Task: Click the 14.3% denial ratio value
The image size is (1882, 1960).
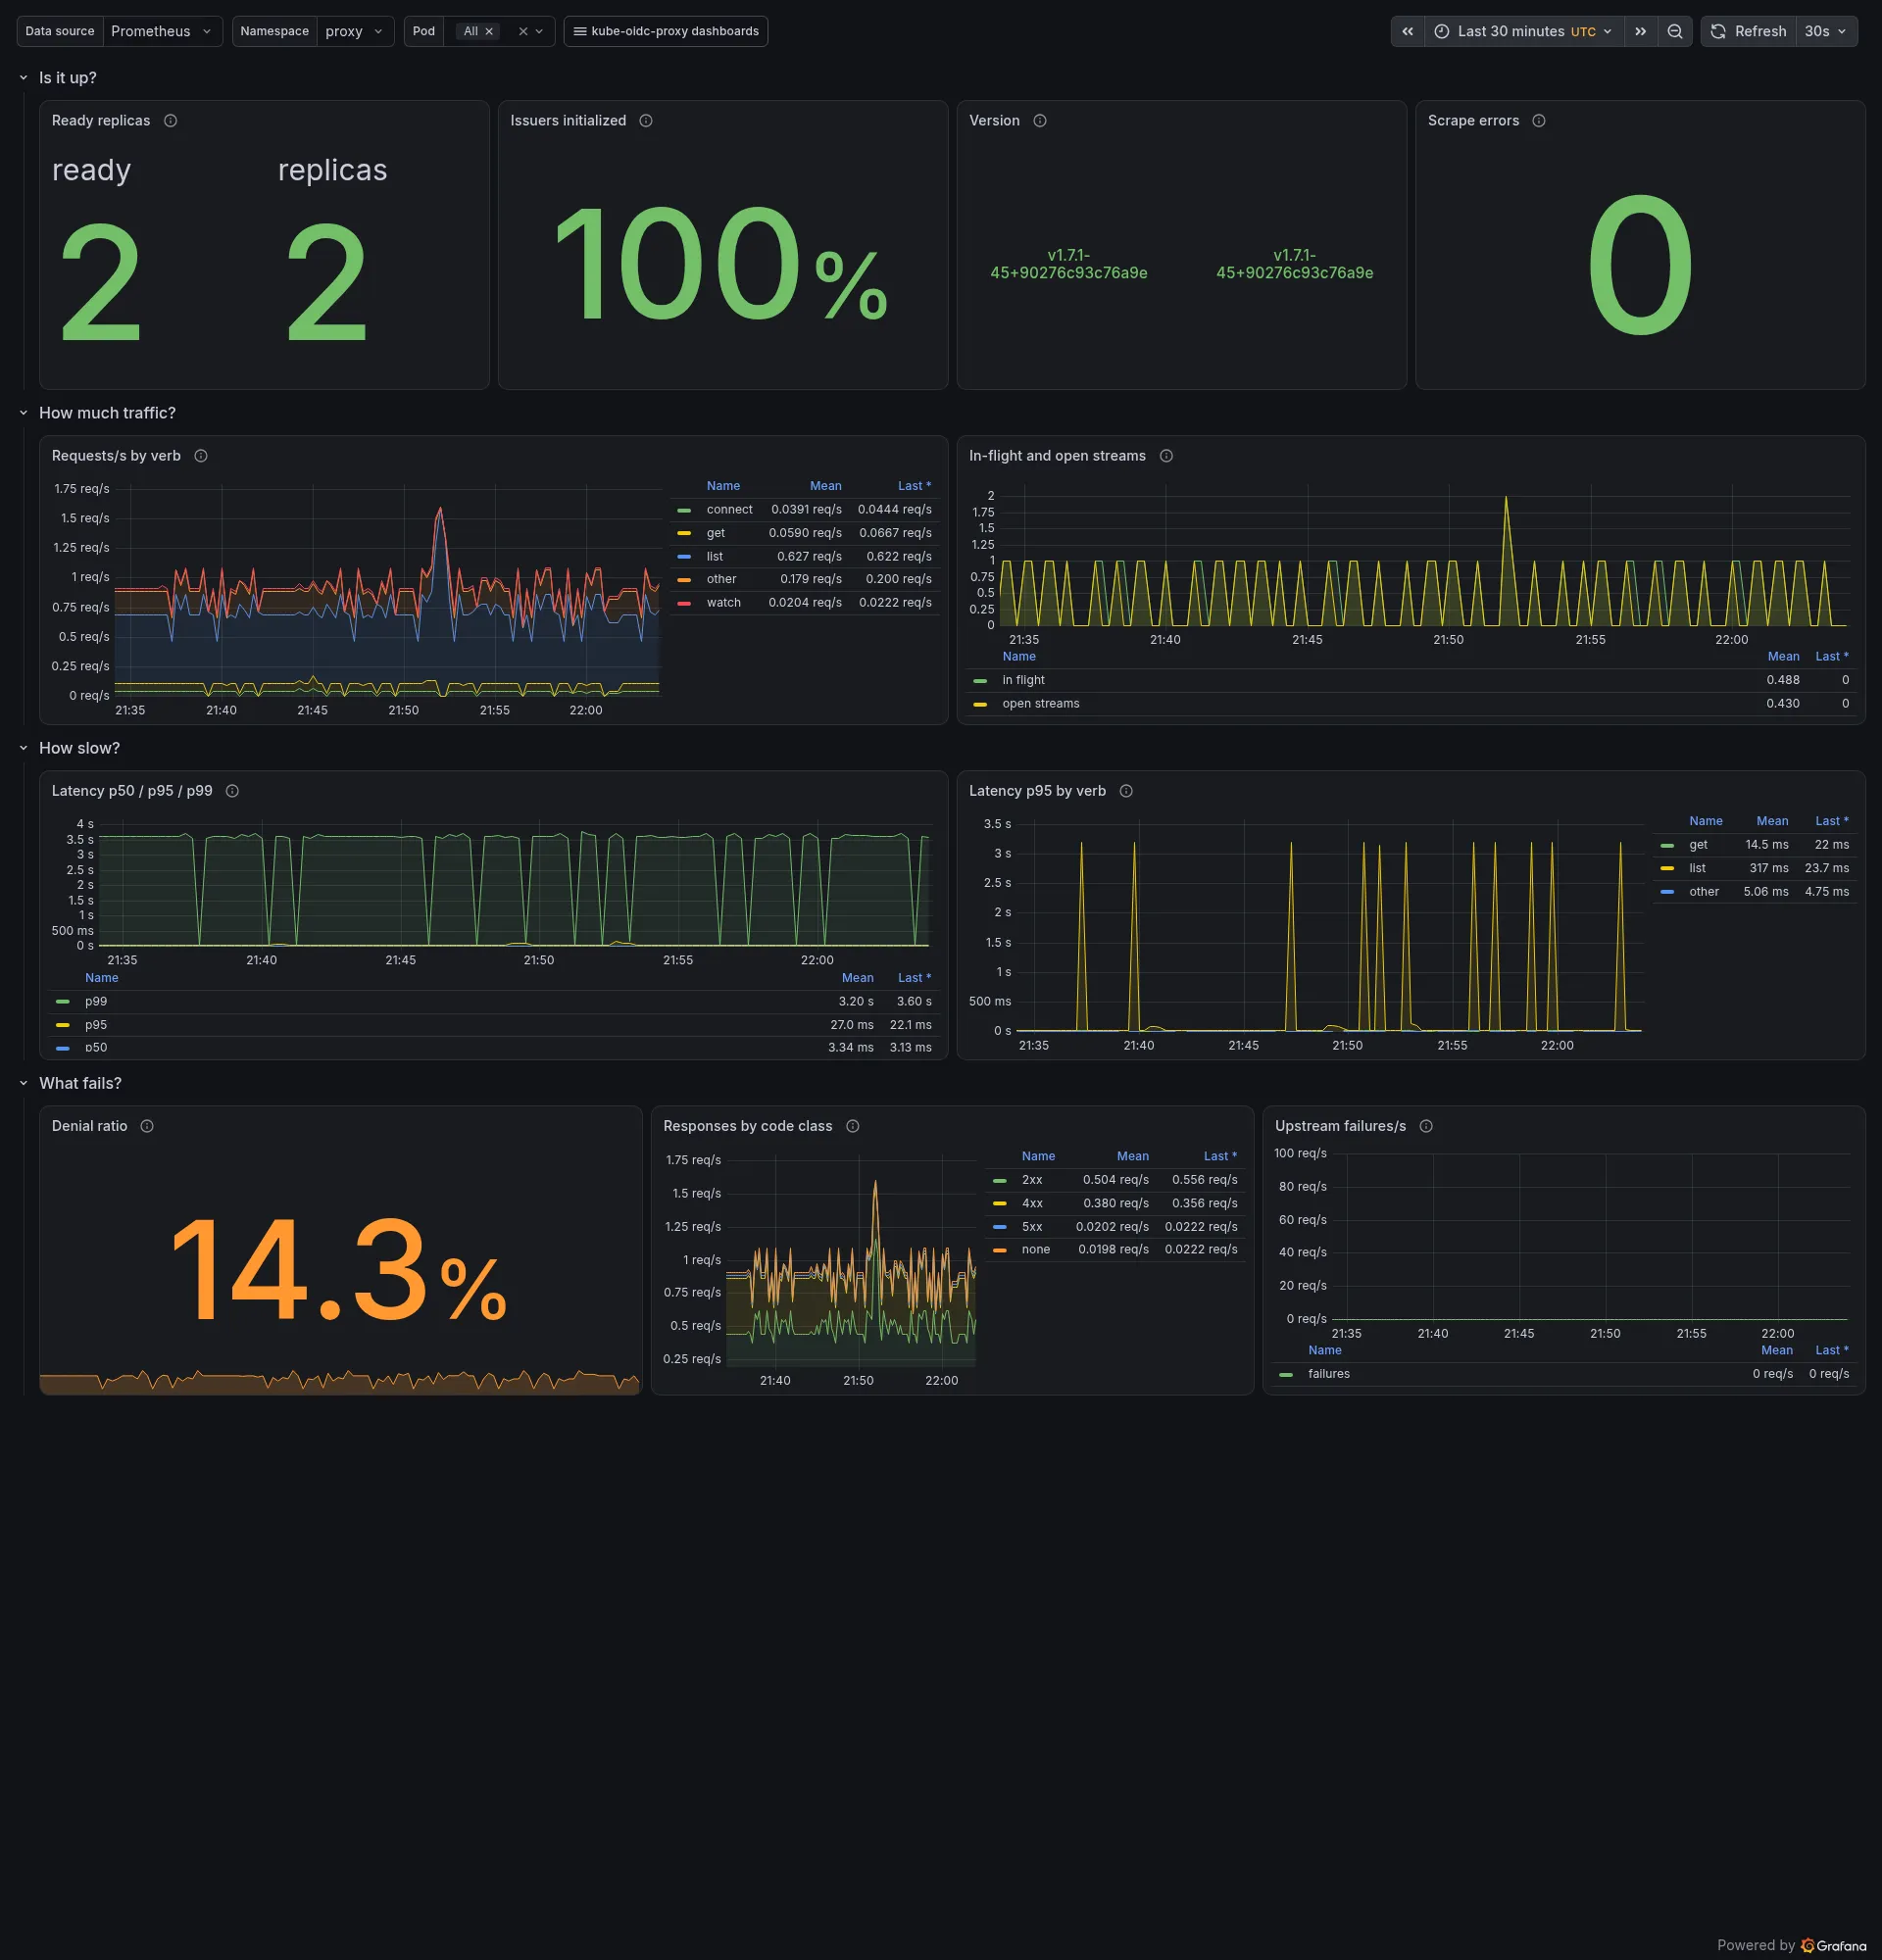Action: point(338,1272)
